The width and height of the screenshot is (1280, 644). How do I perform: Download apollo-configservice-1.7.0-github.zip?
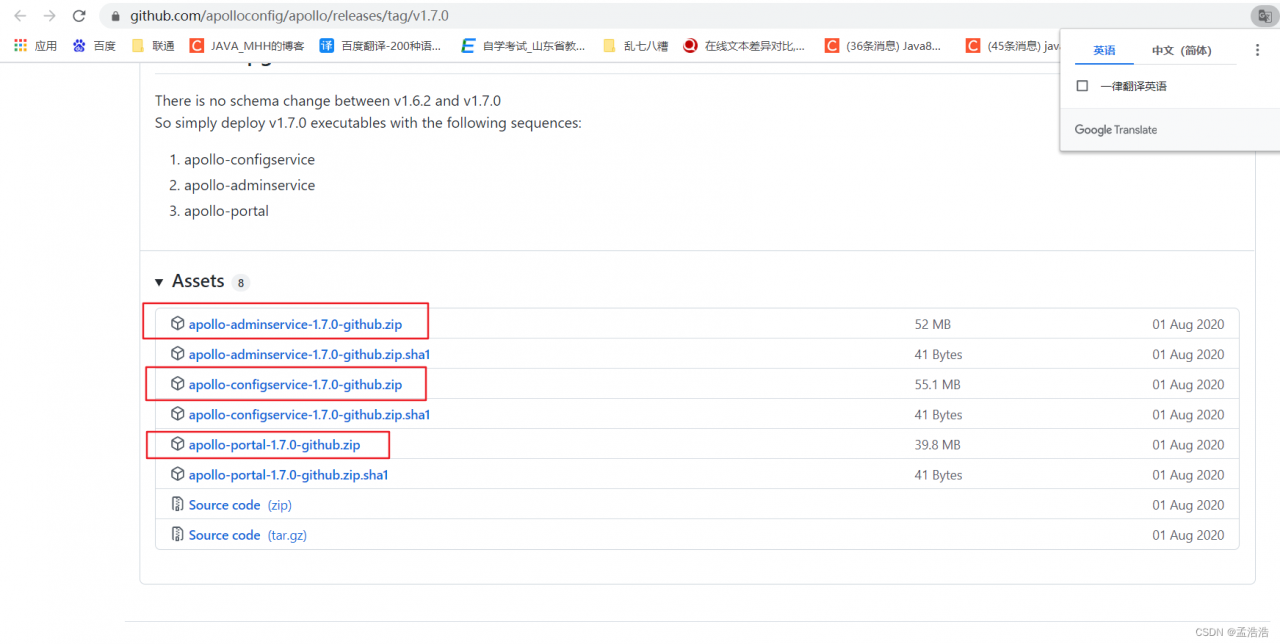(x=295, y=384)
